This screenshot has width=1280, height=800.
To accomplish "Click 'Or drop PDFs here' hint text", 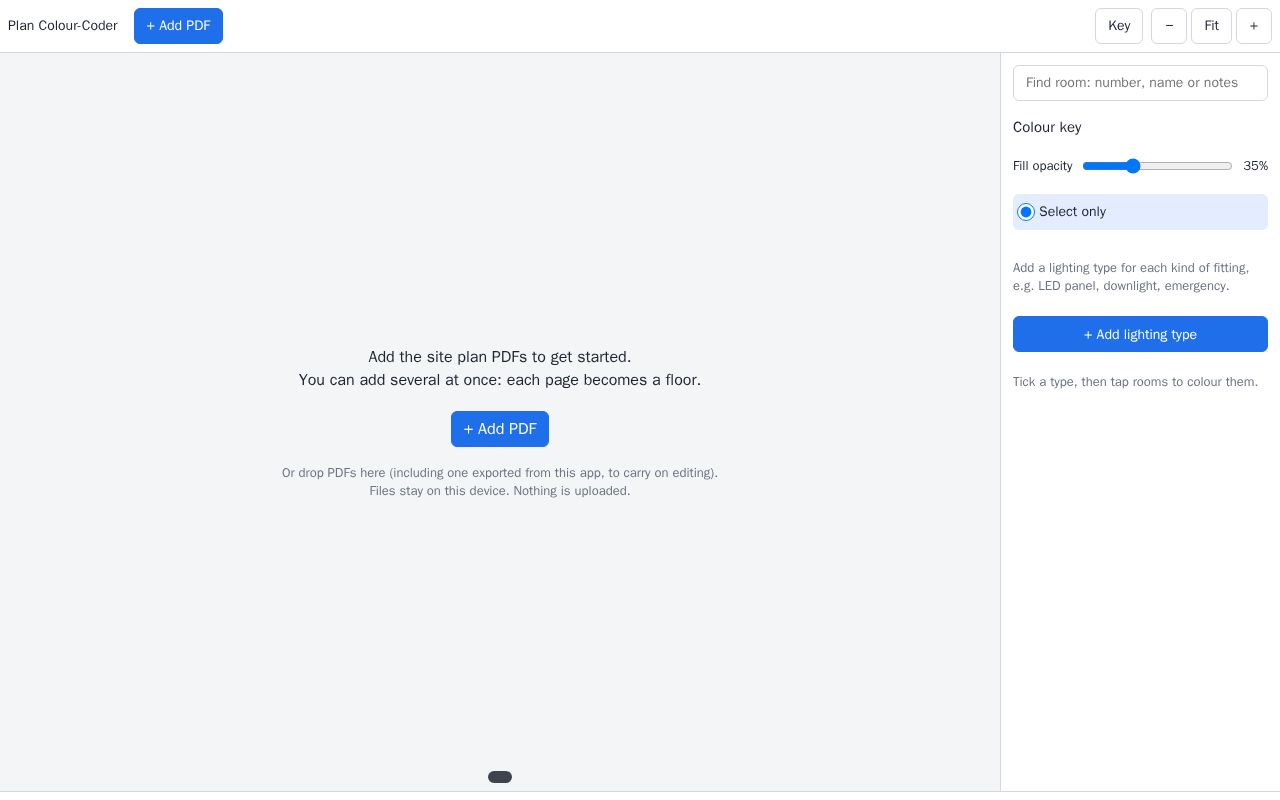I will 500,473.
